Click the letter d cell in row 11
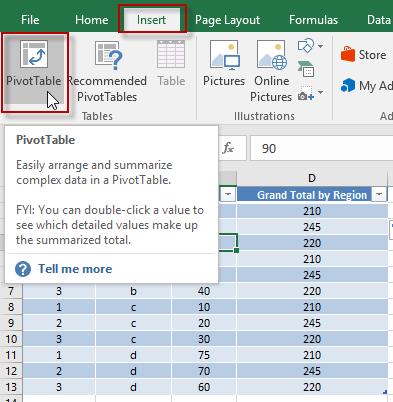 (x=133, y=355)
